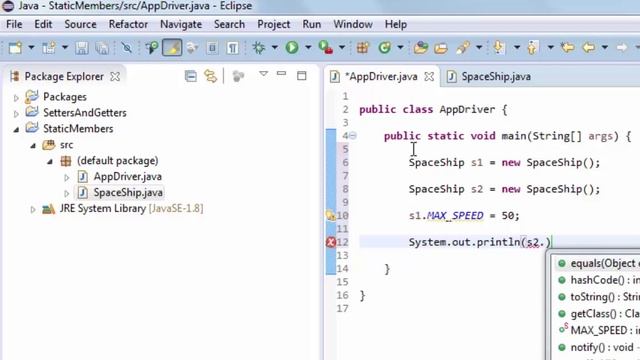Click the Last Edit Location icon
The width and height of the screenshot is (640, 360).
567,48
